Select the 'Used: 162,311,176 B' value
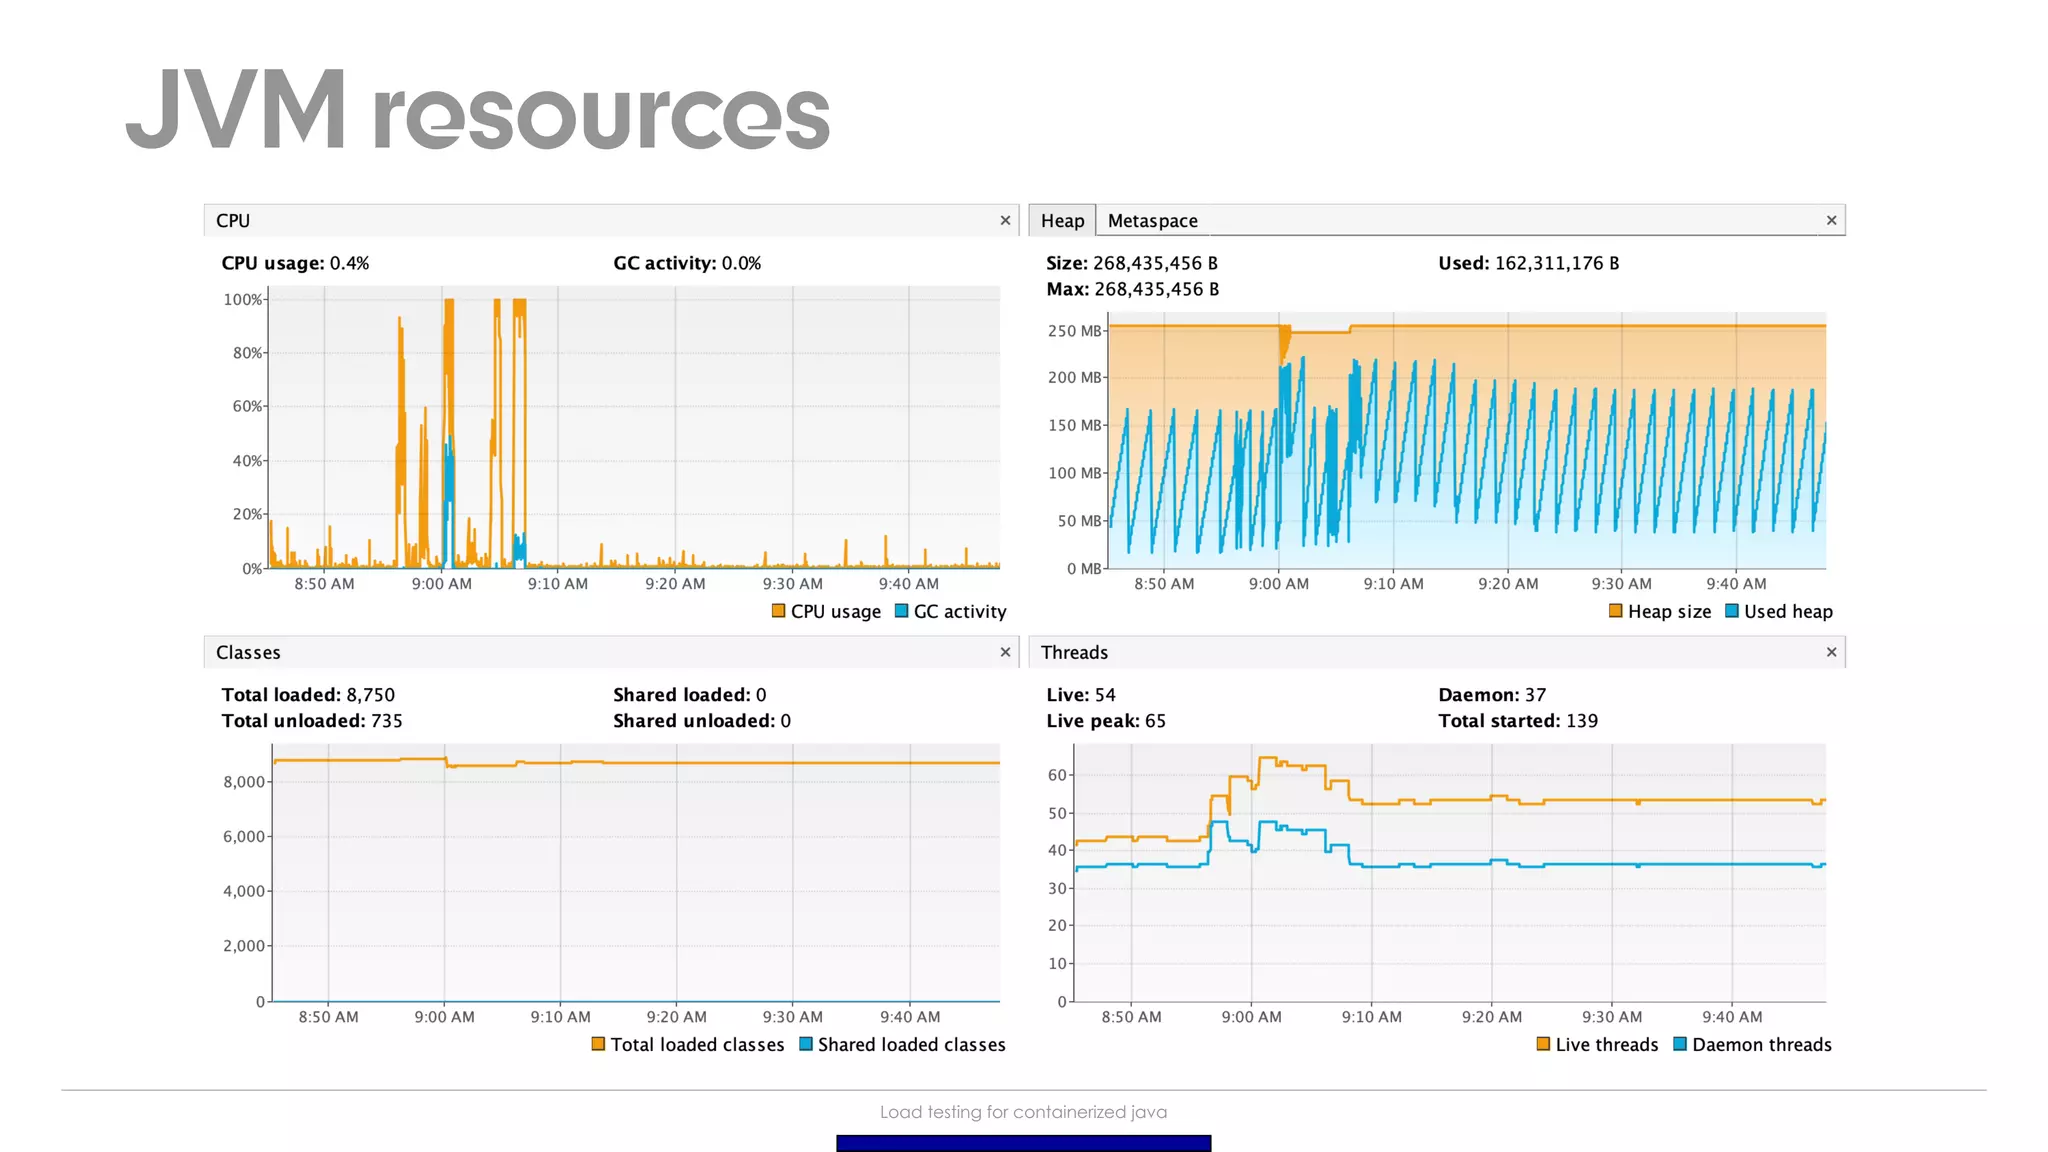2048x1152 pixels. (1529, 263)
